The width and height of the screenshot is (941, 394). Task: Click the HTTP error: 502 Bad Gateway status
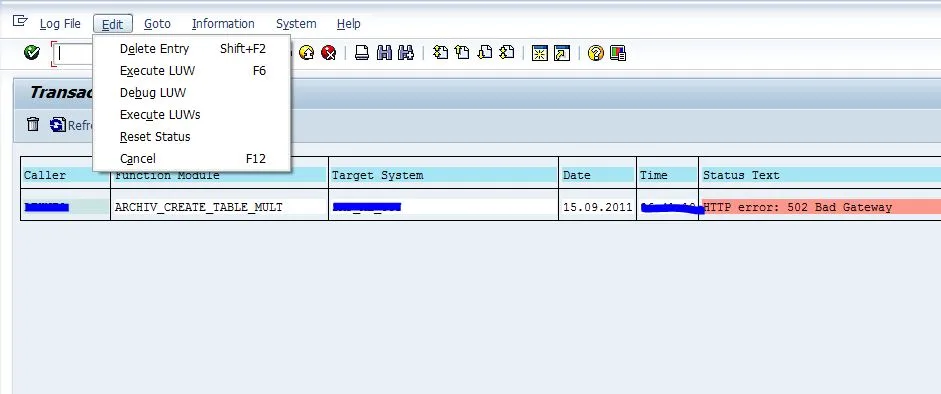click(x=821, y=207)
